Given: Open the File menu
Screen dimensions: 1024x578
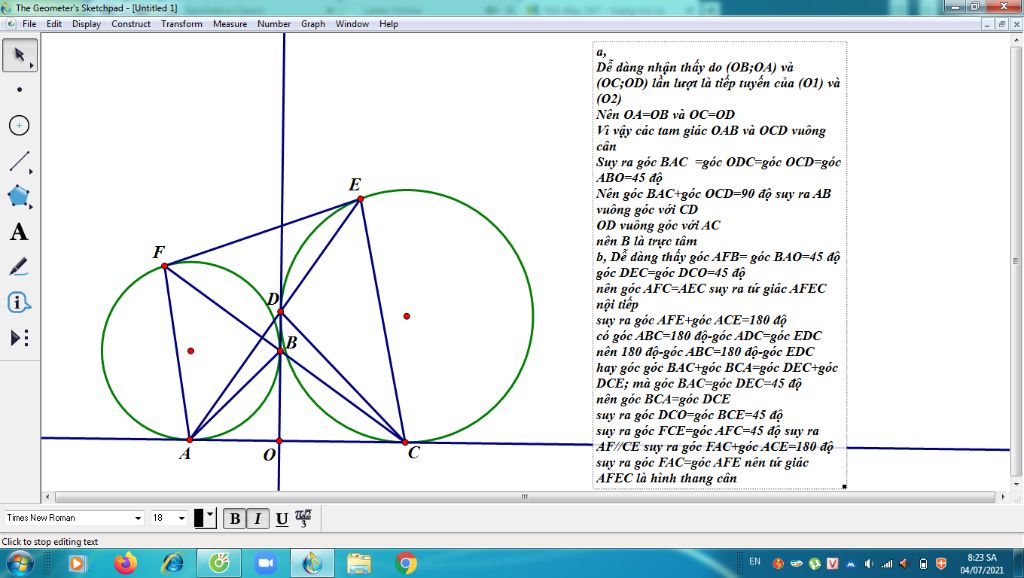Looking at the screenshot, I should pyautogui.click(x=29, y=24).
